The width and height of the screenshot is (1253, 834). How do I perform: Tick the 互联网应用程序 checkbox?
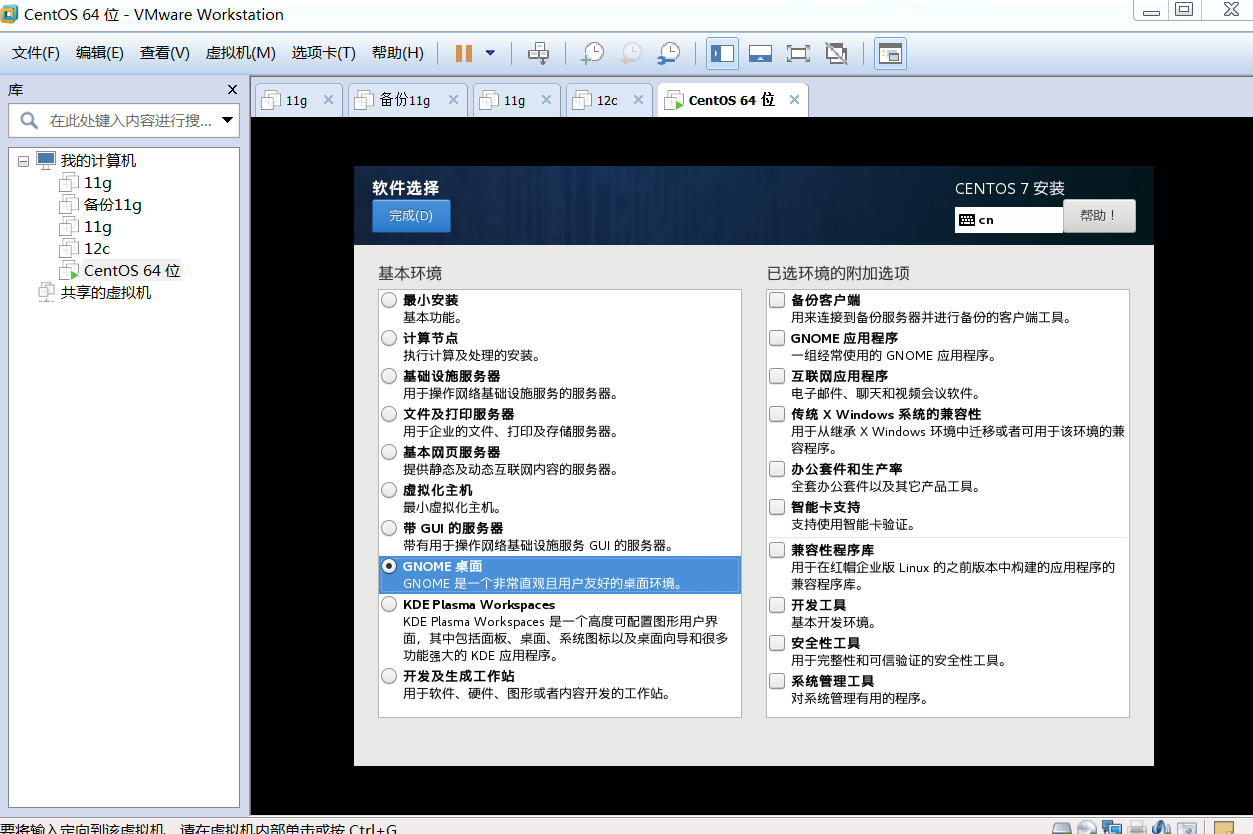pos(777,376)
